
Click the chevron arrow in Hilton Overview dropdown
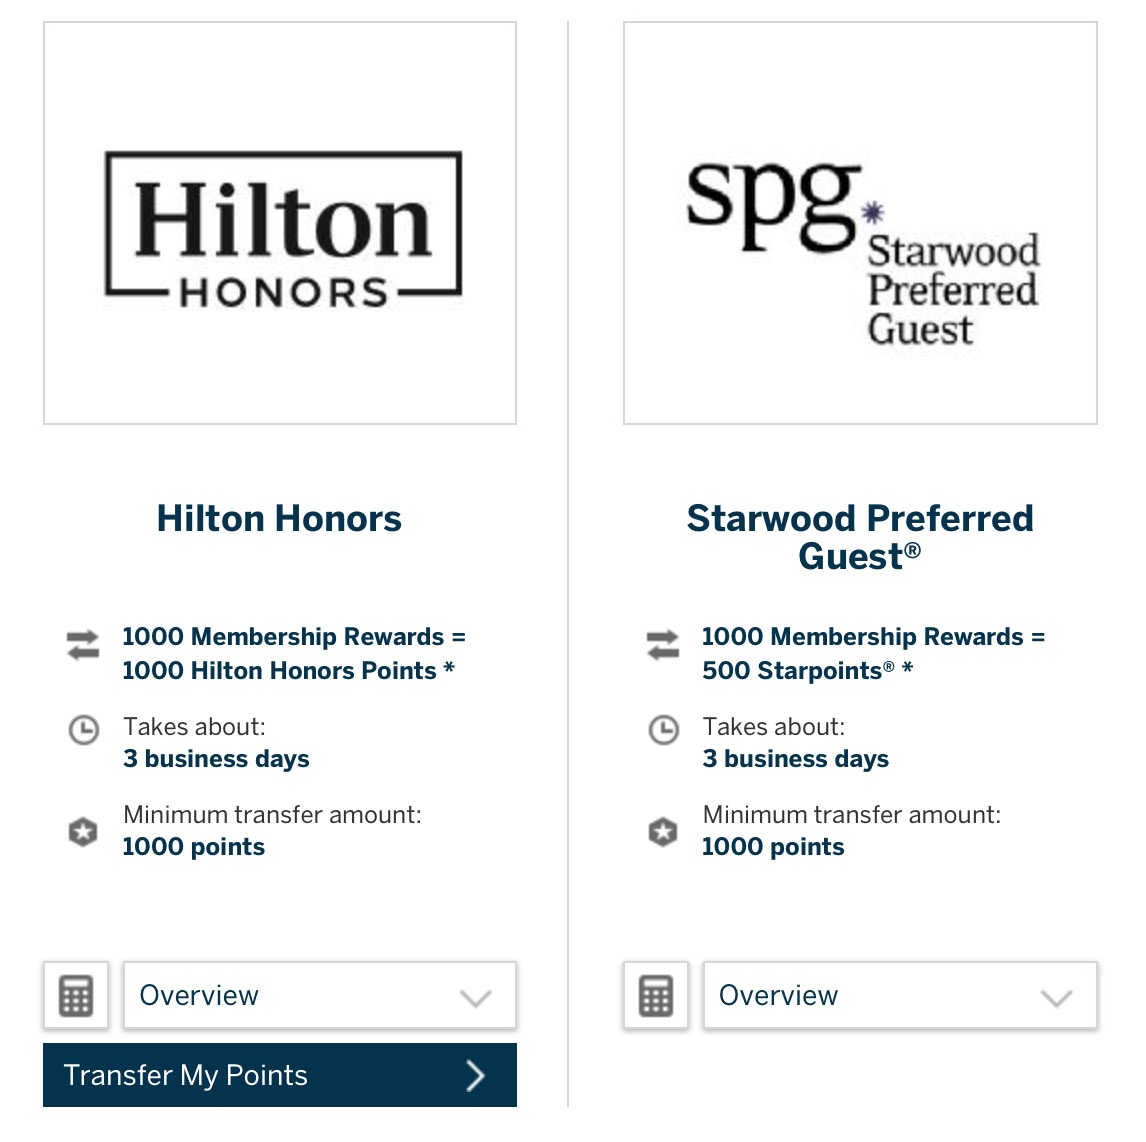tap(476, 997)
